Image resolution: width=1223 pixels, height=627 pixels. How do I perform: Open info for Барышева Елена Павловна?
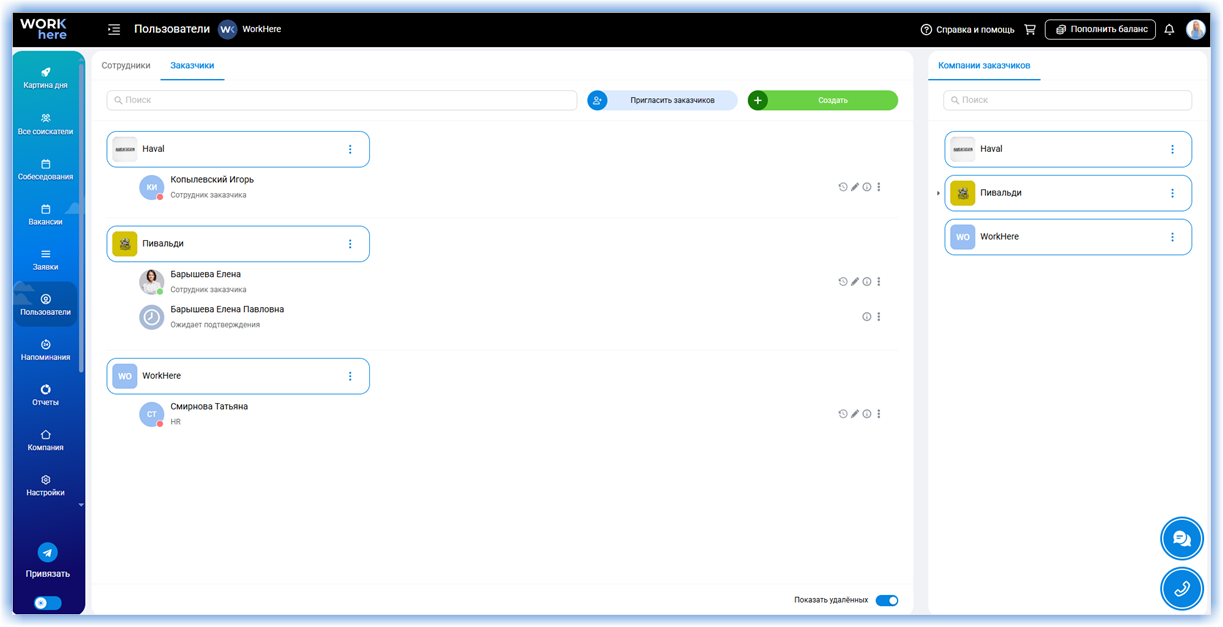(x=867, y=317)
